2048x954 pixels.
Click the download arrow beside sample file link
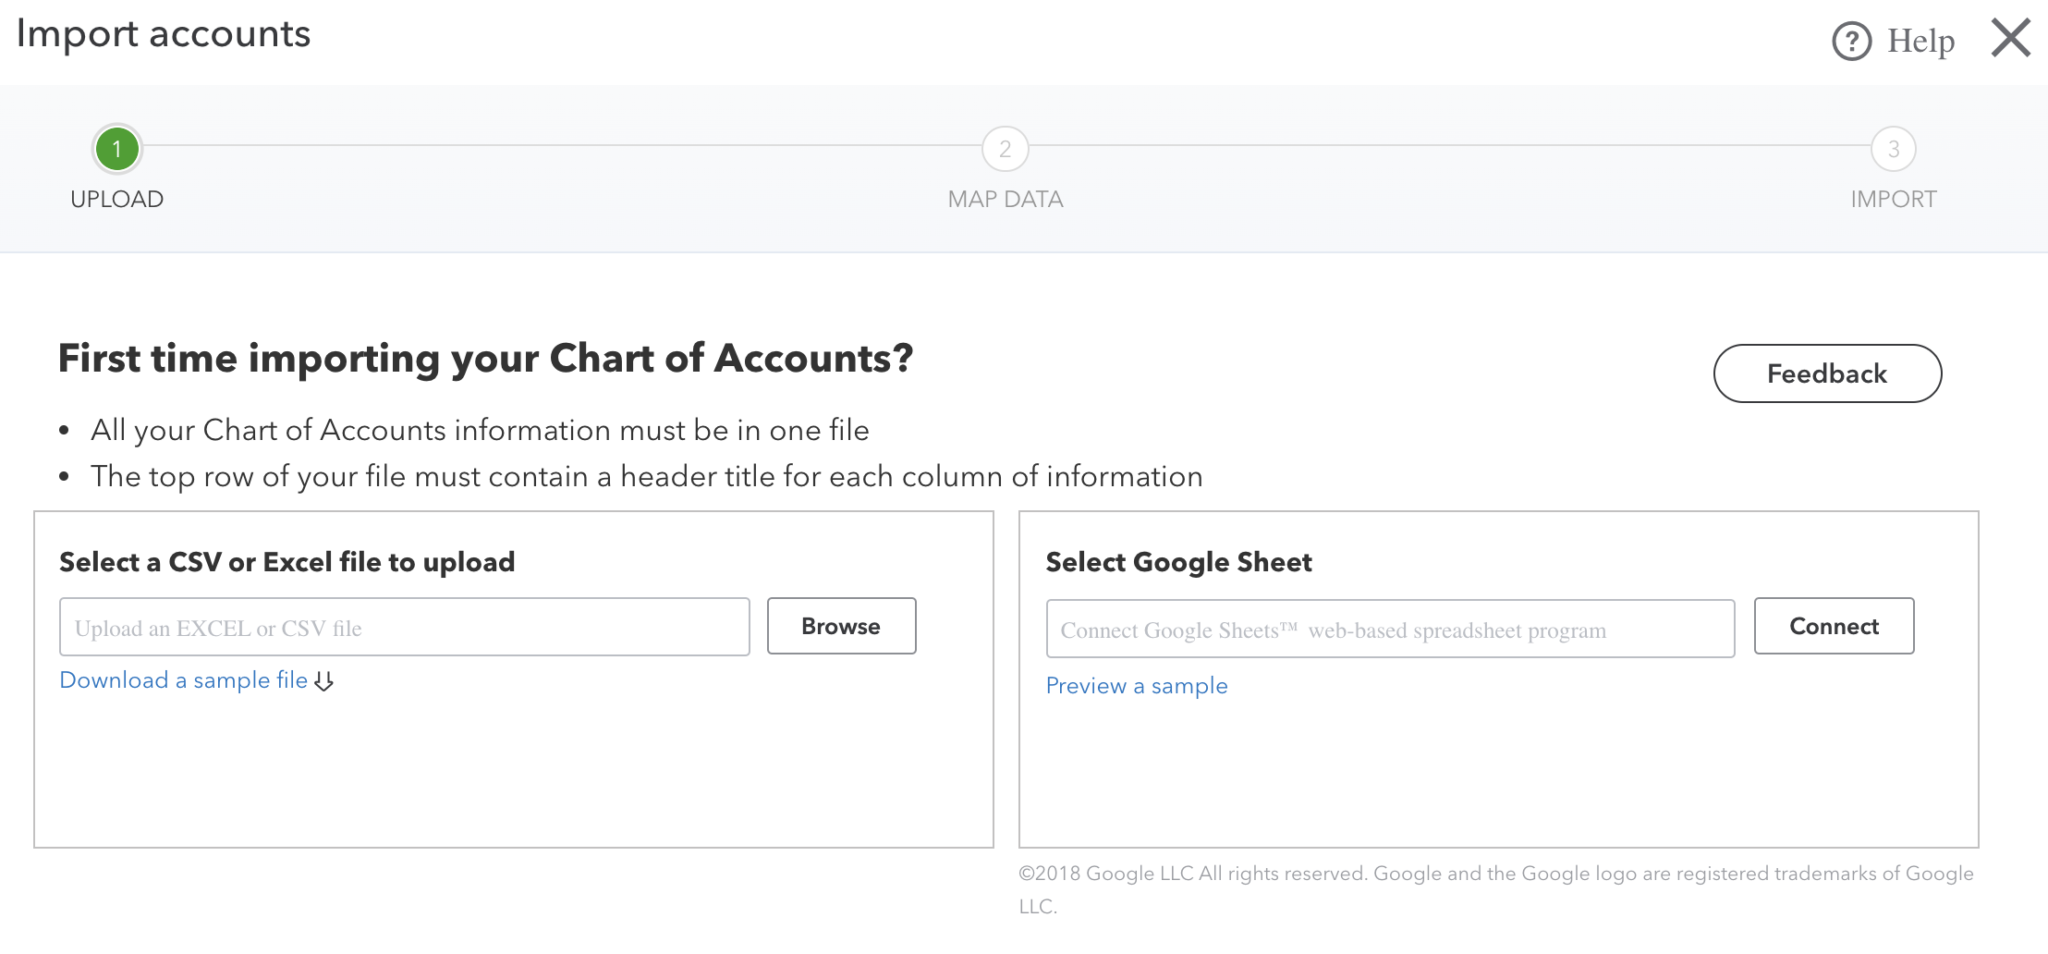tap(323, 680)
